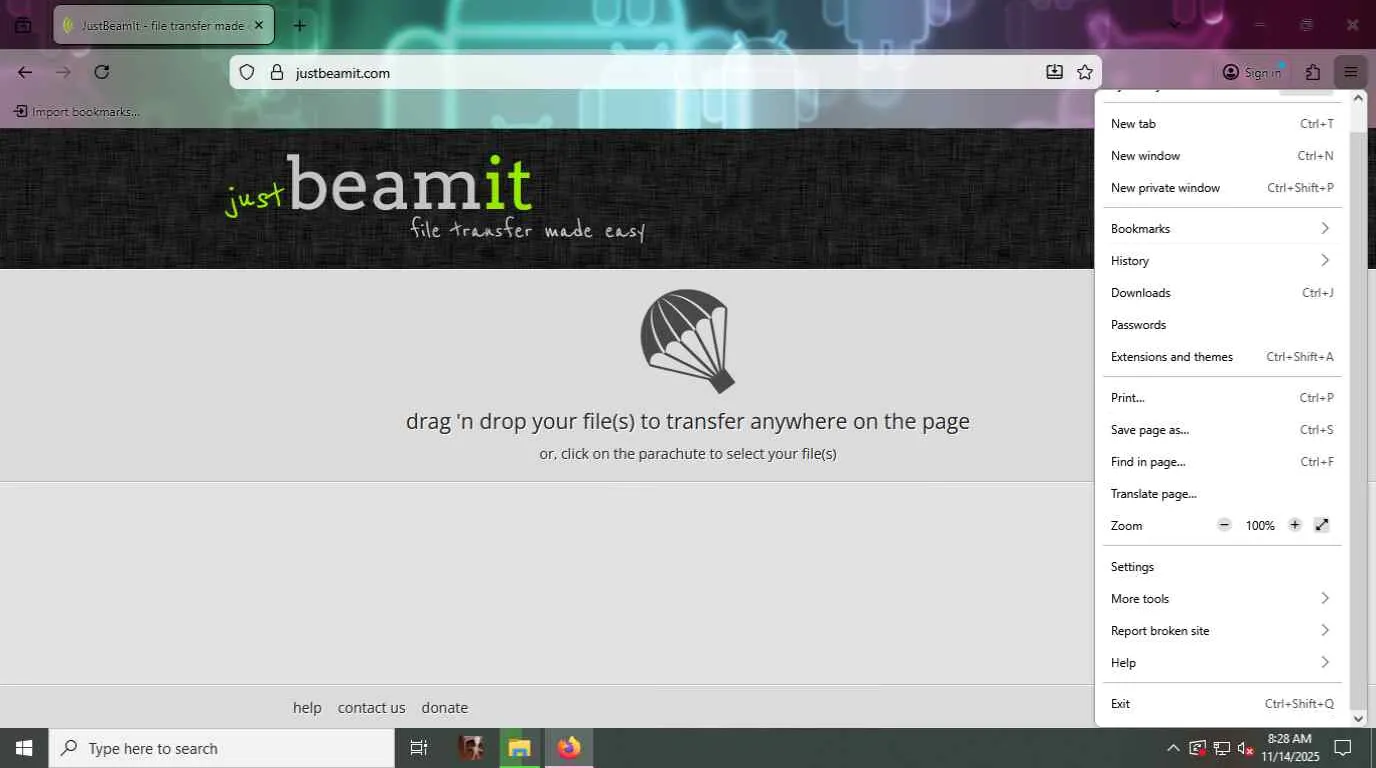
Task: Click the justbeamit.com address bar
Action: tap(665, 72)
